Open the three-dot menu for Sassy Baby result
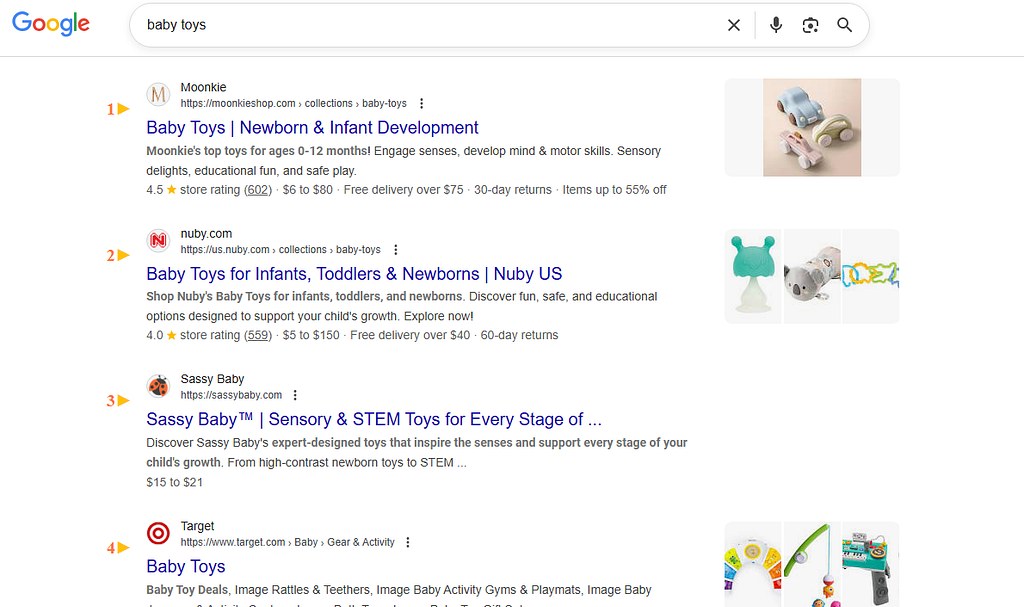The height and width of the screenshot is (607, 1024). (295, 395)
